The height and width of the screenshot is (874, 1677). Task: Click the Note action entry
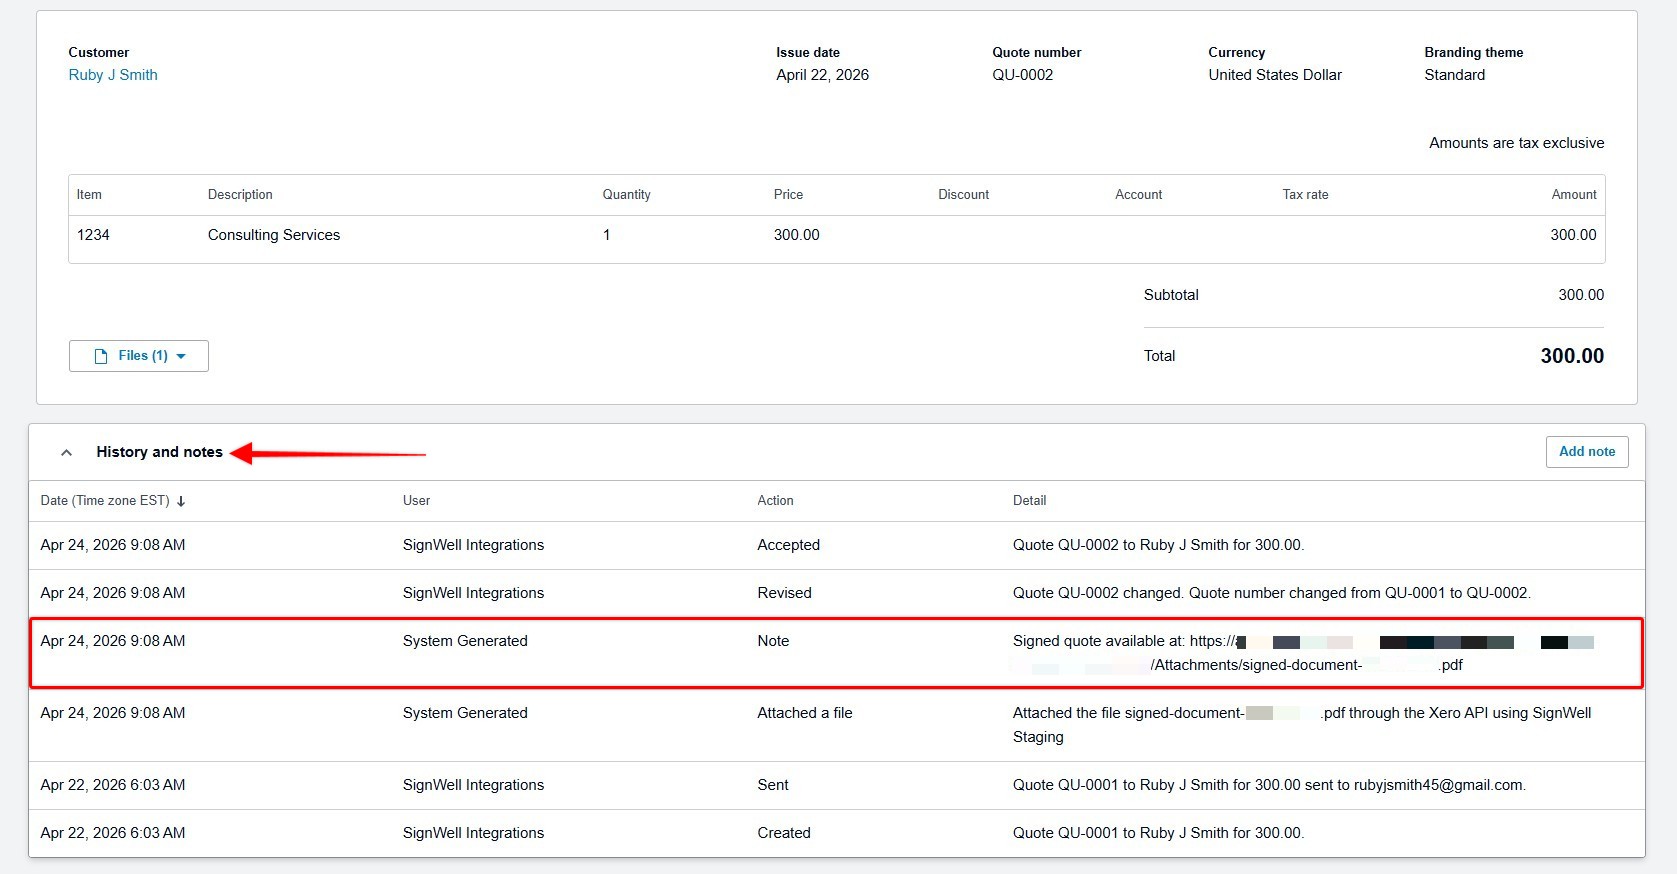click(x=773, y=641)
